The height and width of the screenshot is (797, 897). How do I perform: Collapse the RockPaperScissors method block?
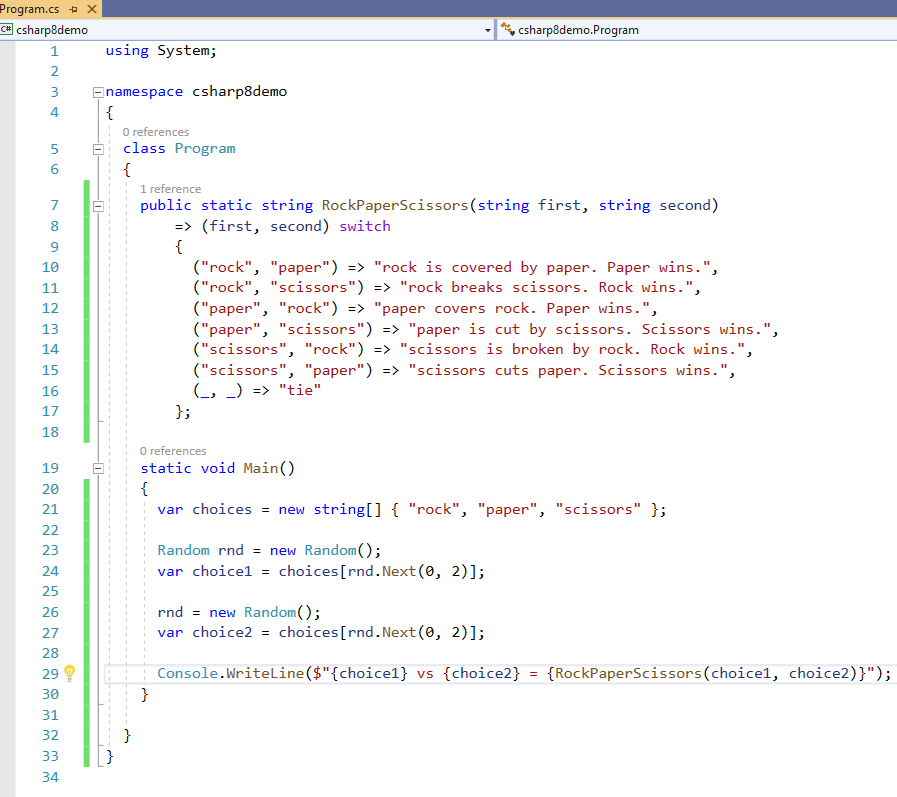tap(98, 206)
